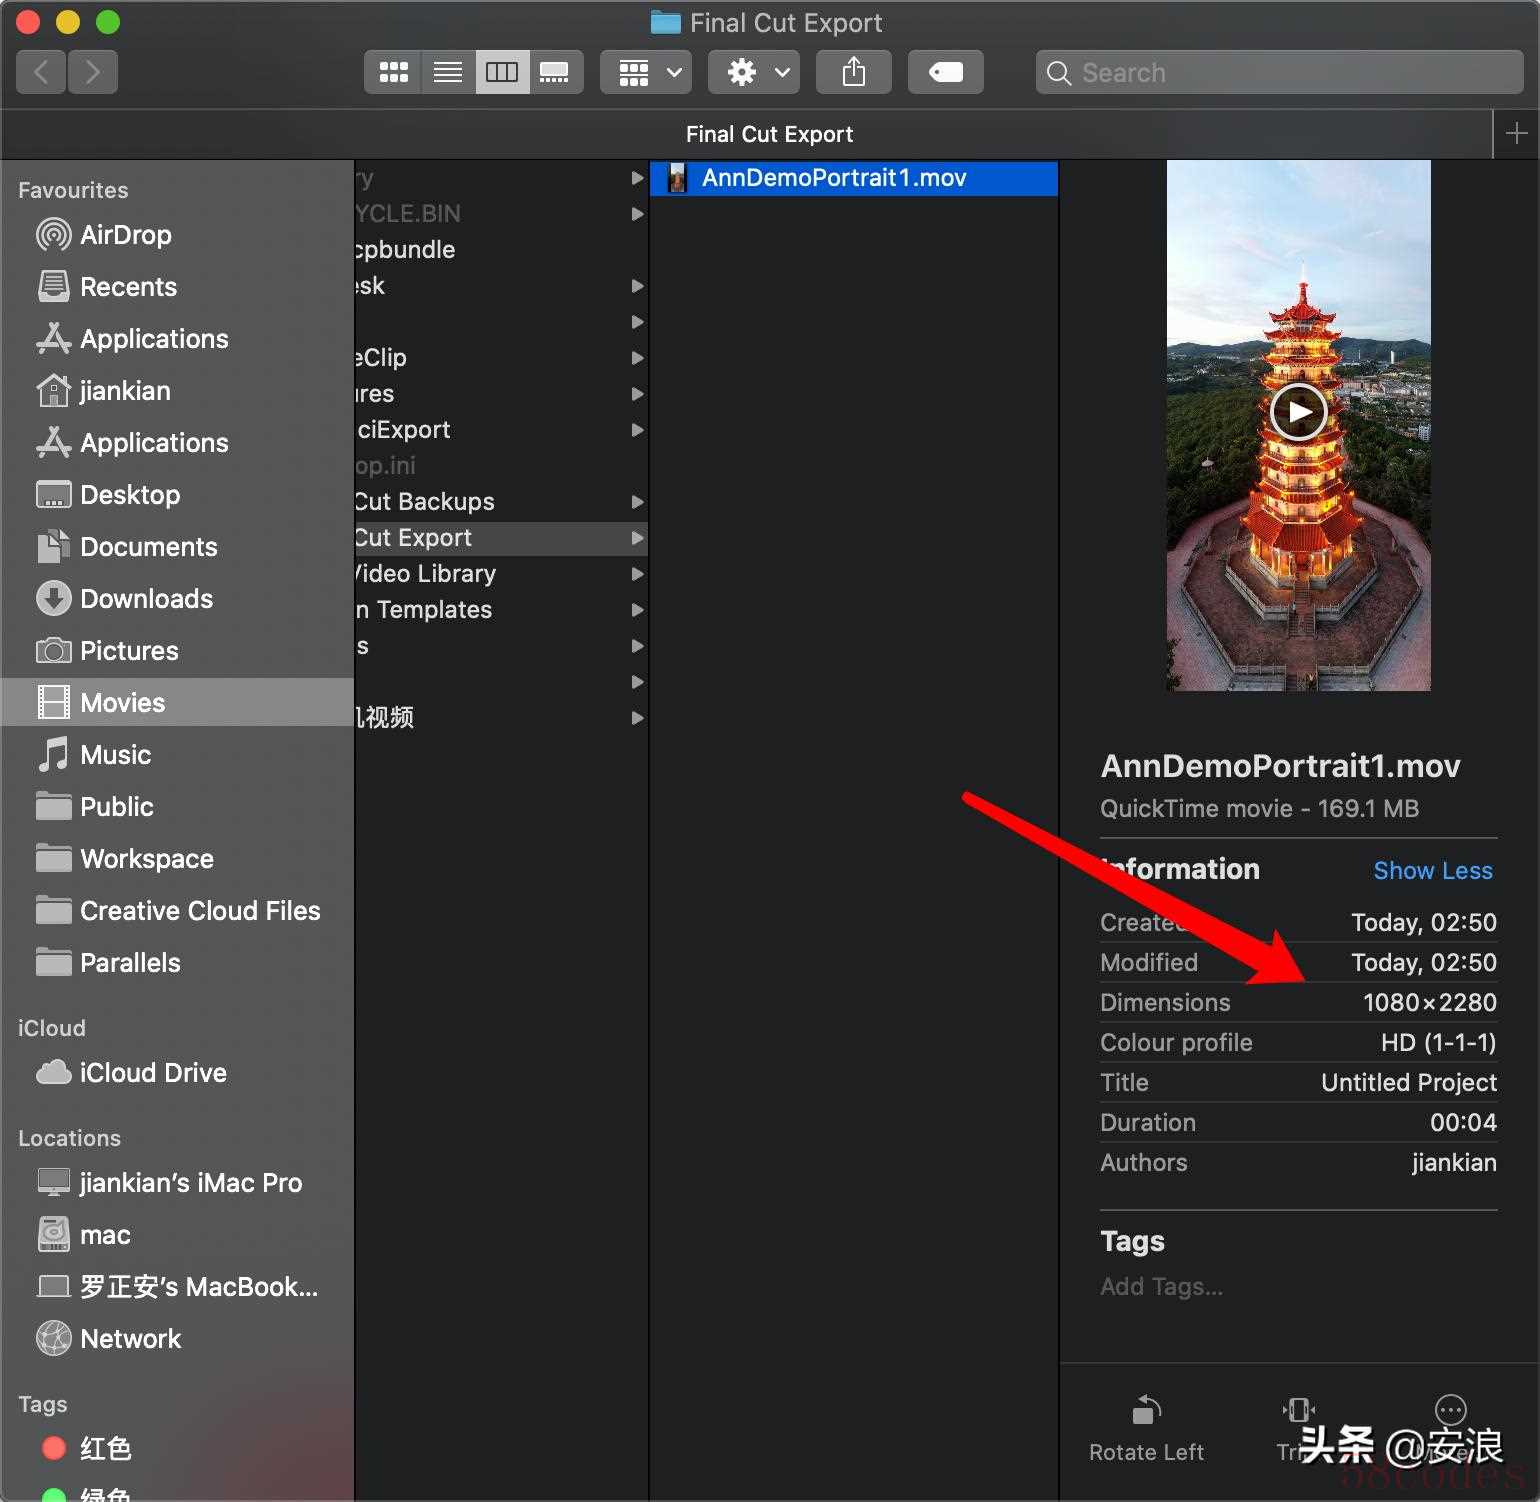
Task: Open the Action gear menu
Action: coord(754,72)
